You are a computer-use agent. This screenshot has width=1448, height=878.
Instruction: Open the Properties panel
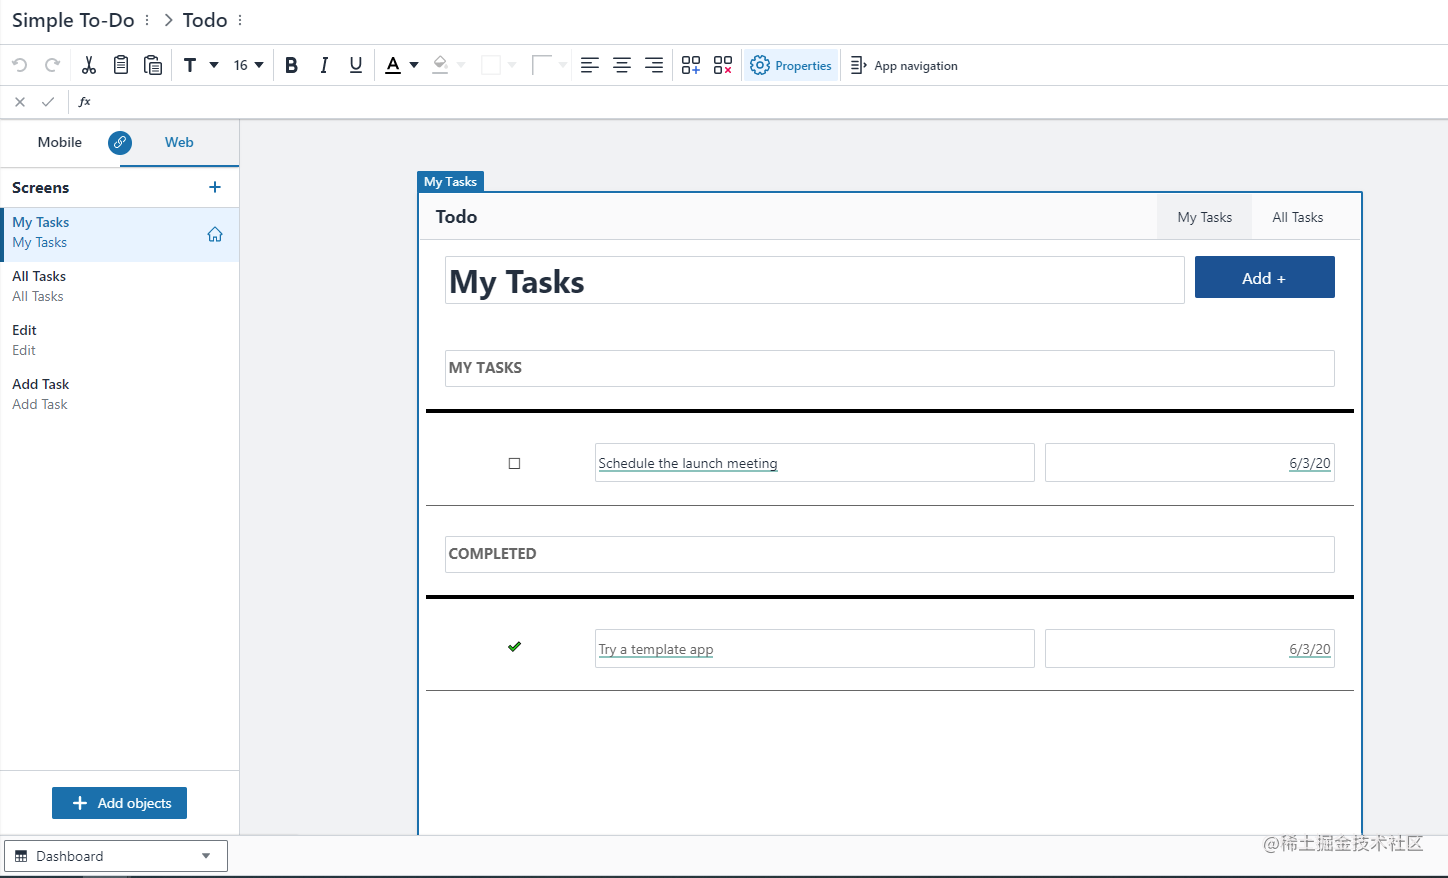click(x=791, y=65)
